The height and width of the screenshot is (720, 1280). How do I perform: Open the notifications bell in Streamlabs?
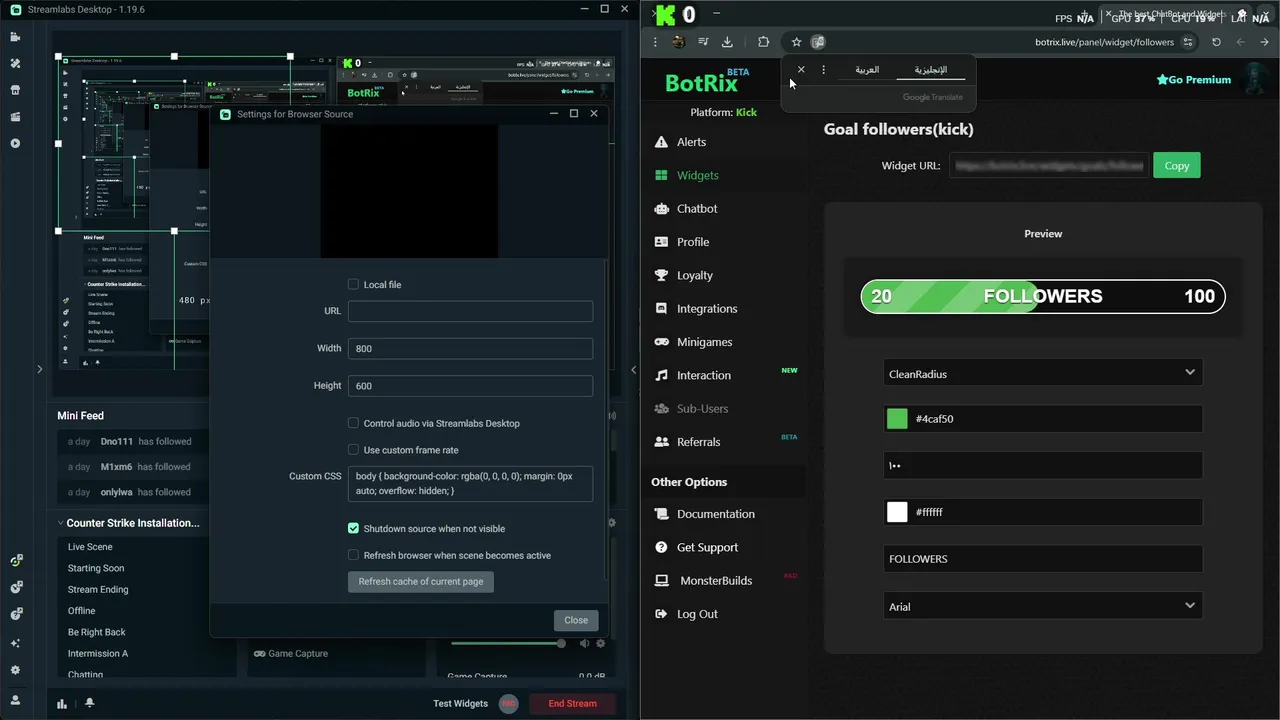coord(89,703)
